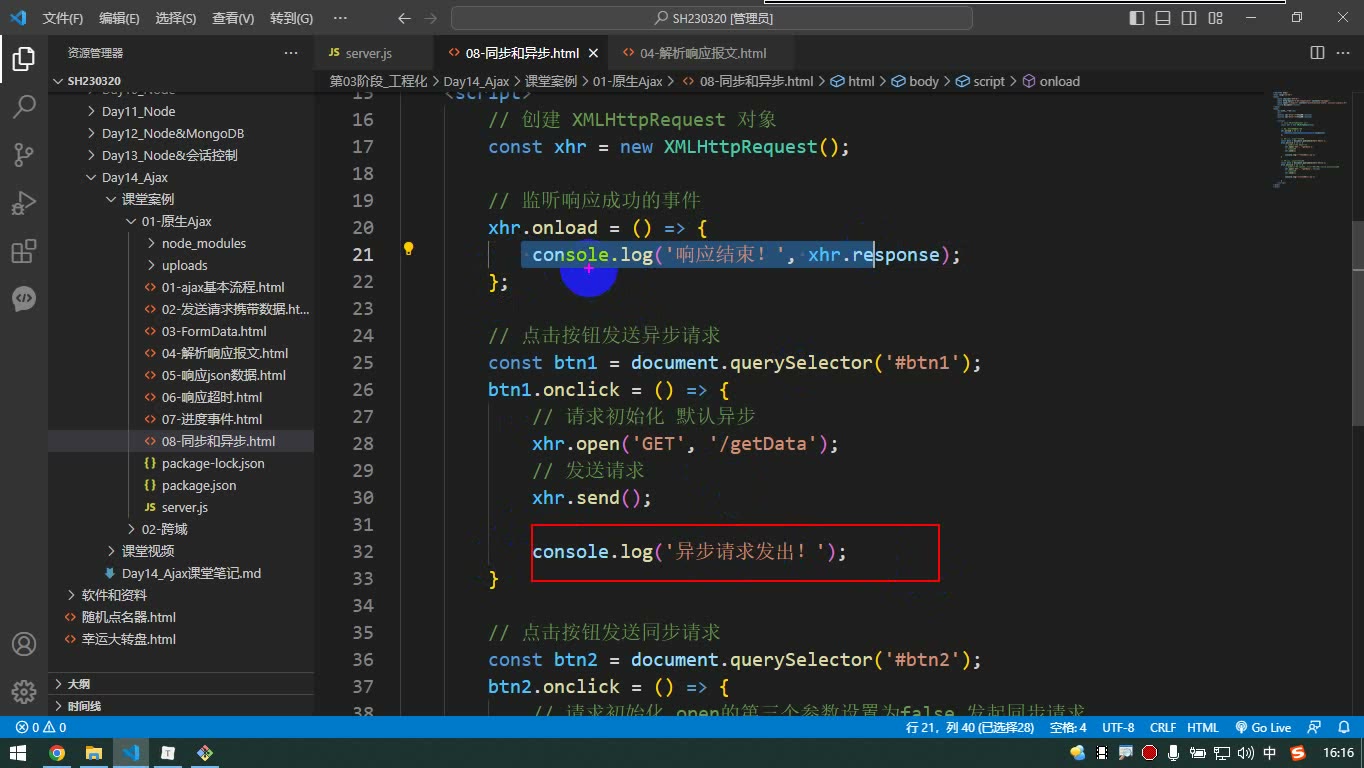Toggle the primary side bar layout
1364x768 pixels.
pos(1137,18)
